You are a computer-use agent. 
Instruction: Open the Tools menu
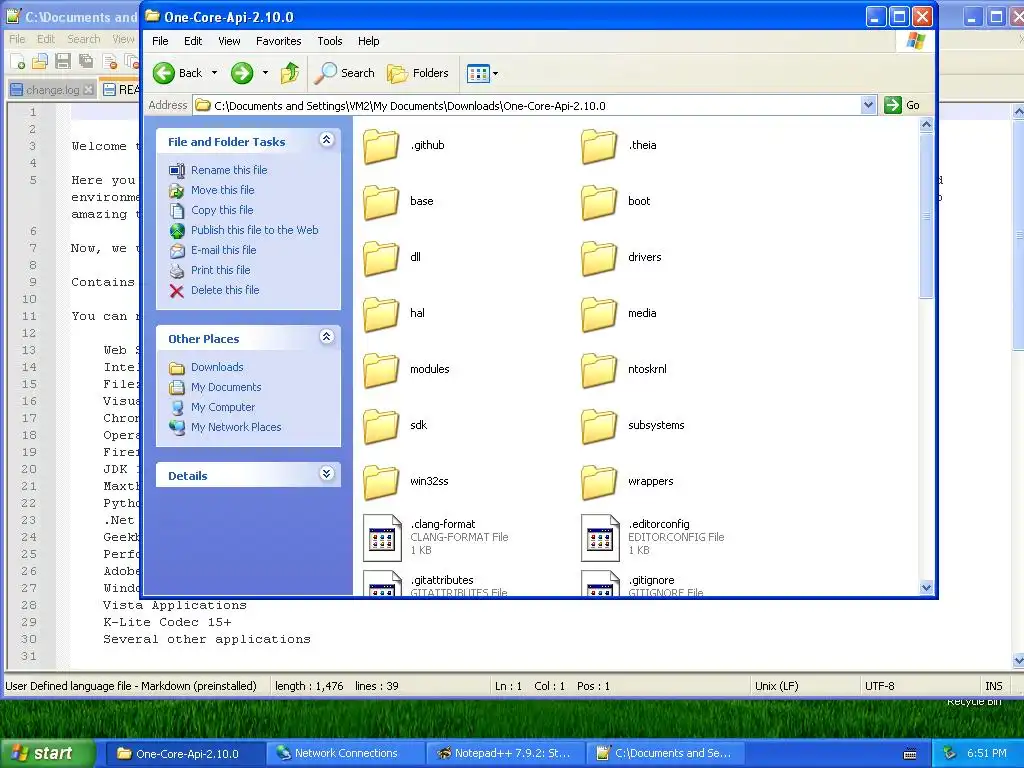tap(330, 41)
